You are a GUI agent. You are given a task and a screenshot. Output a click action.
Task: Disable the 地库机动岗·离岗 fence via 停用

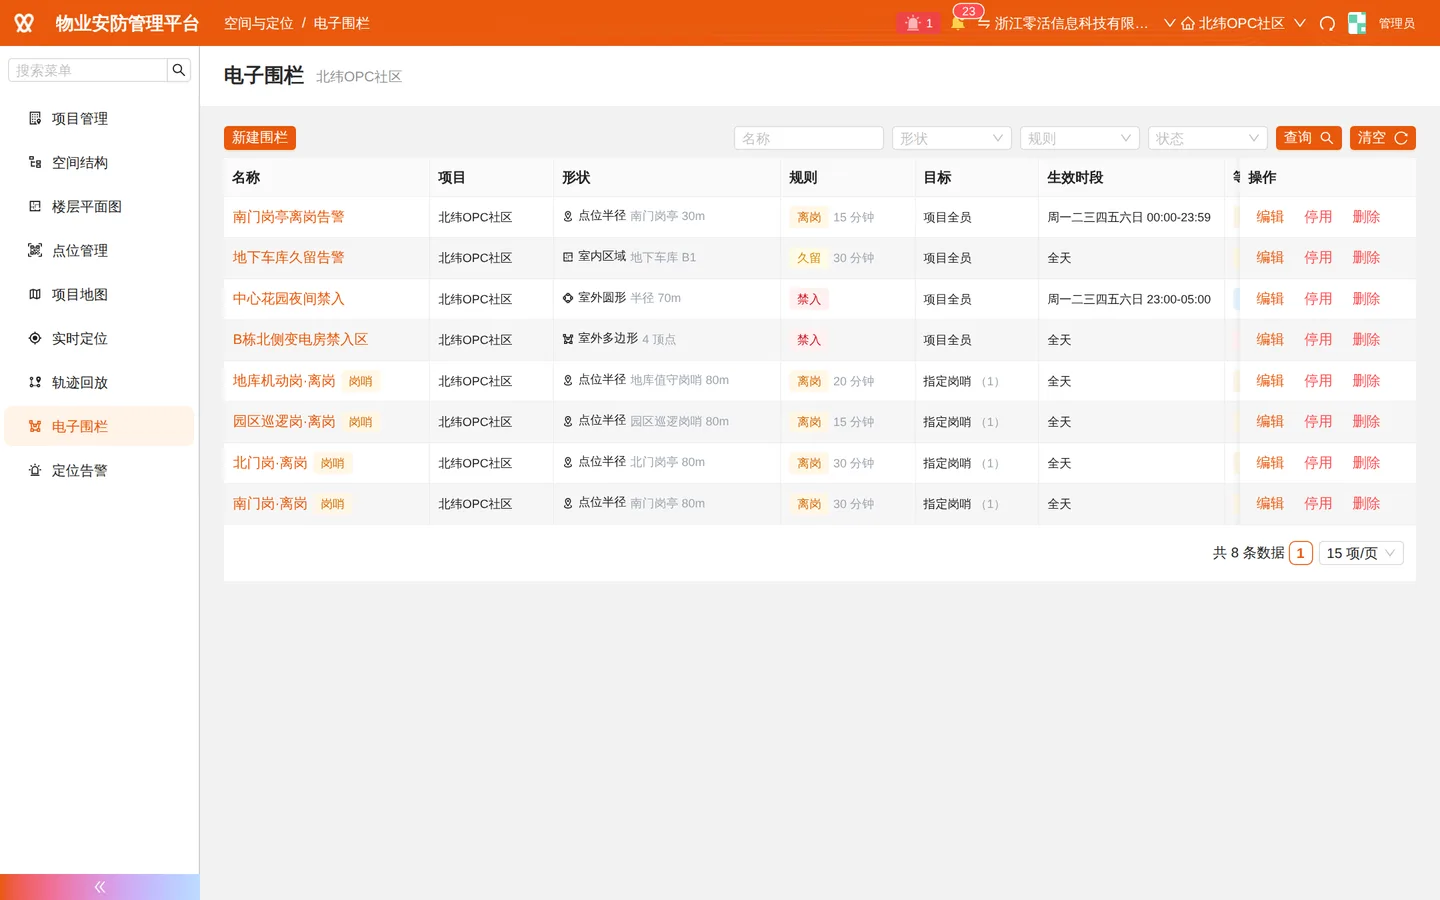tap(1318, 381)
